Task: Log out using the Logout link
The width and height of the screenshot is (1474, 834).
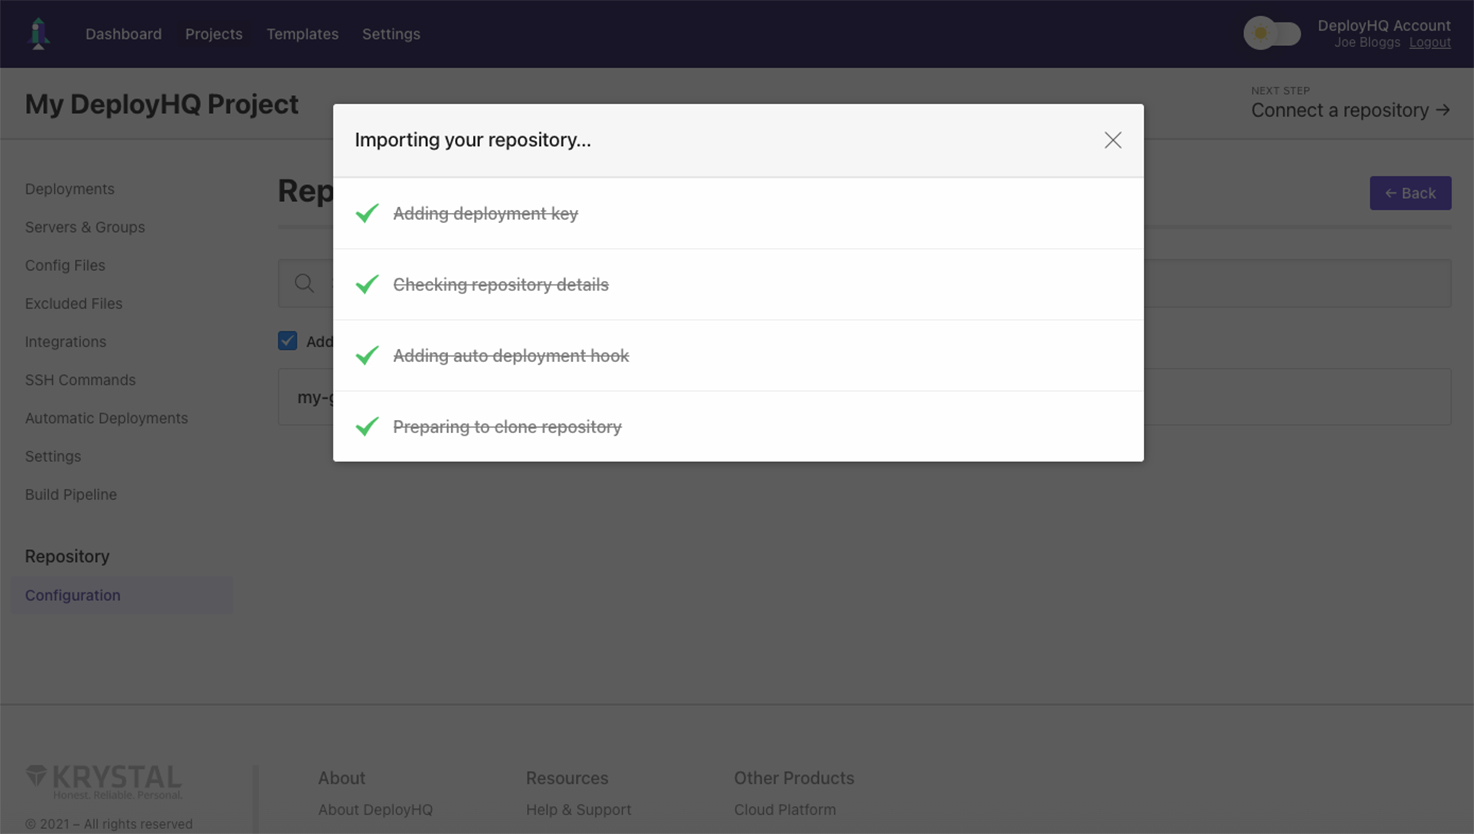Action: point(1429,43)
